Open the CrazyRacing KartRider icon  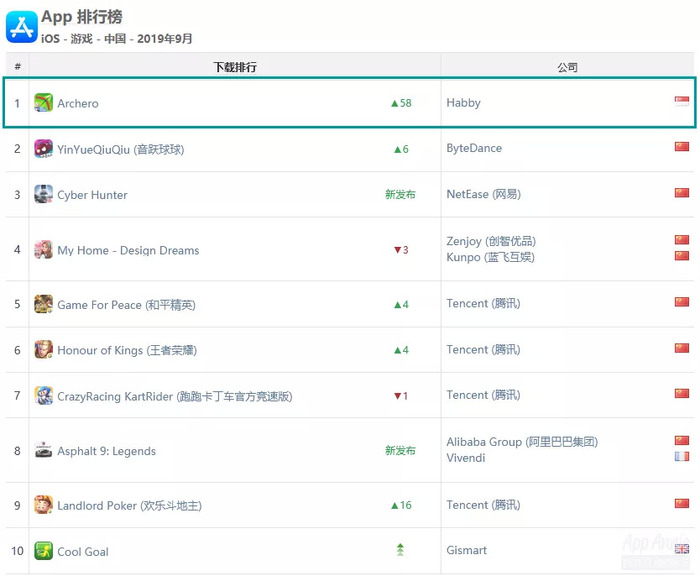[43, 396]
